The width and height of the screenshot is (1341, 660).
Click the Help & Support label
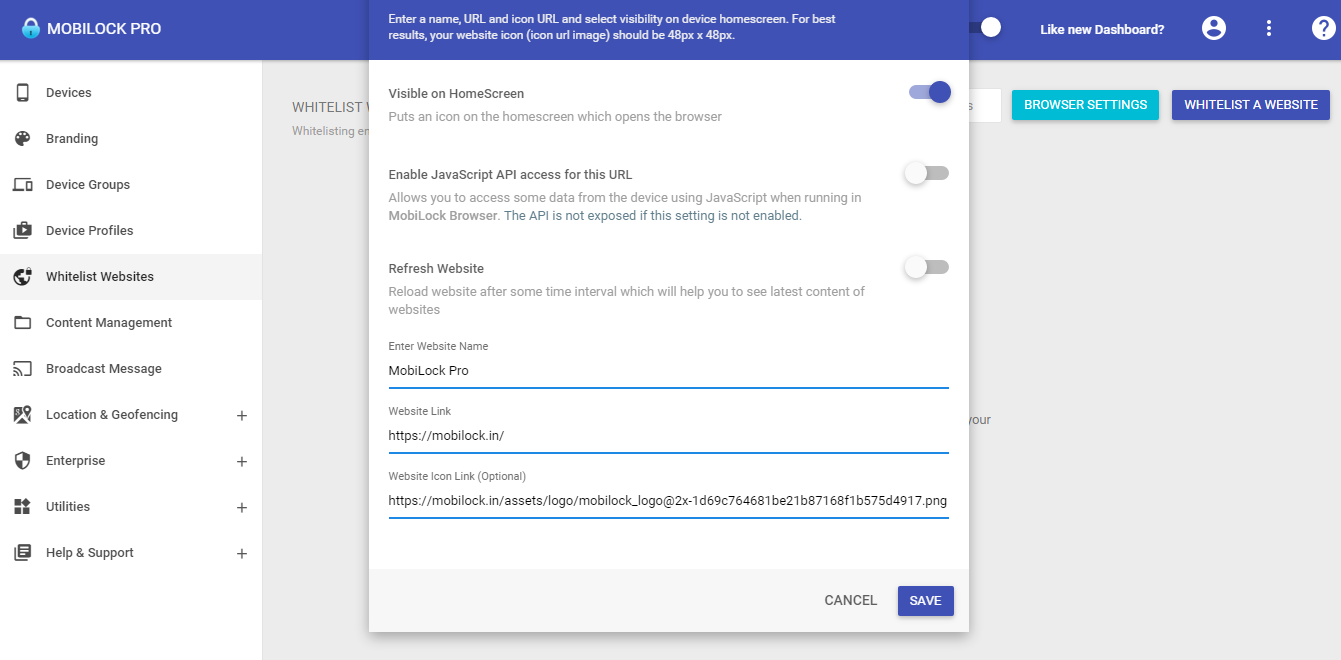tap(90, 553)
